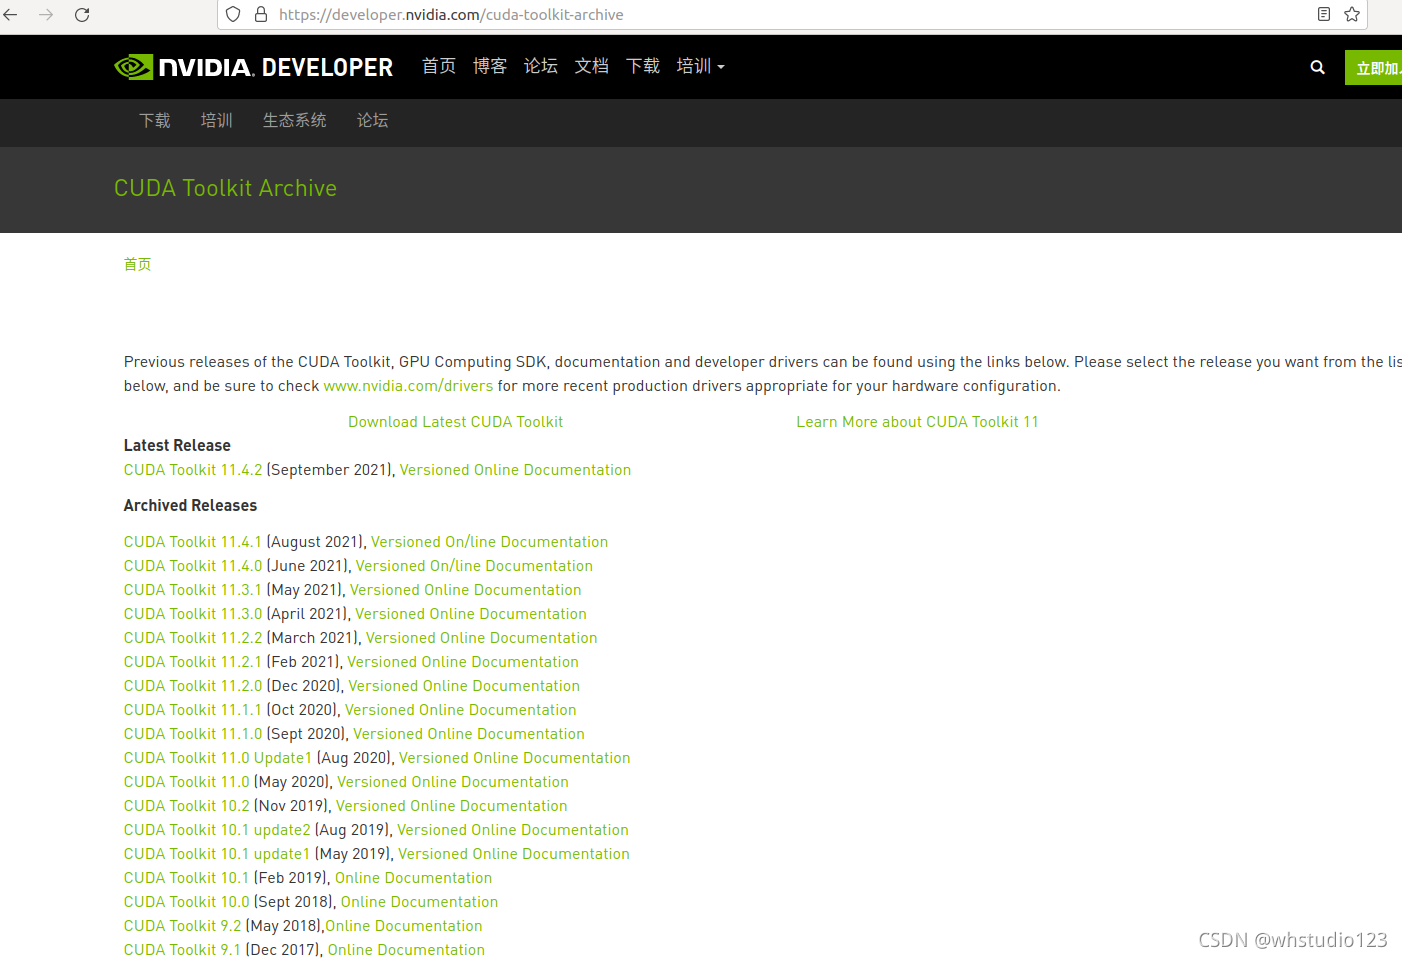The width and height of the screenshot is (1402, 958).
Task: Open CUDA Toolkit 11.4.2 link
Action: pos(193,470)
